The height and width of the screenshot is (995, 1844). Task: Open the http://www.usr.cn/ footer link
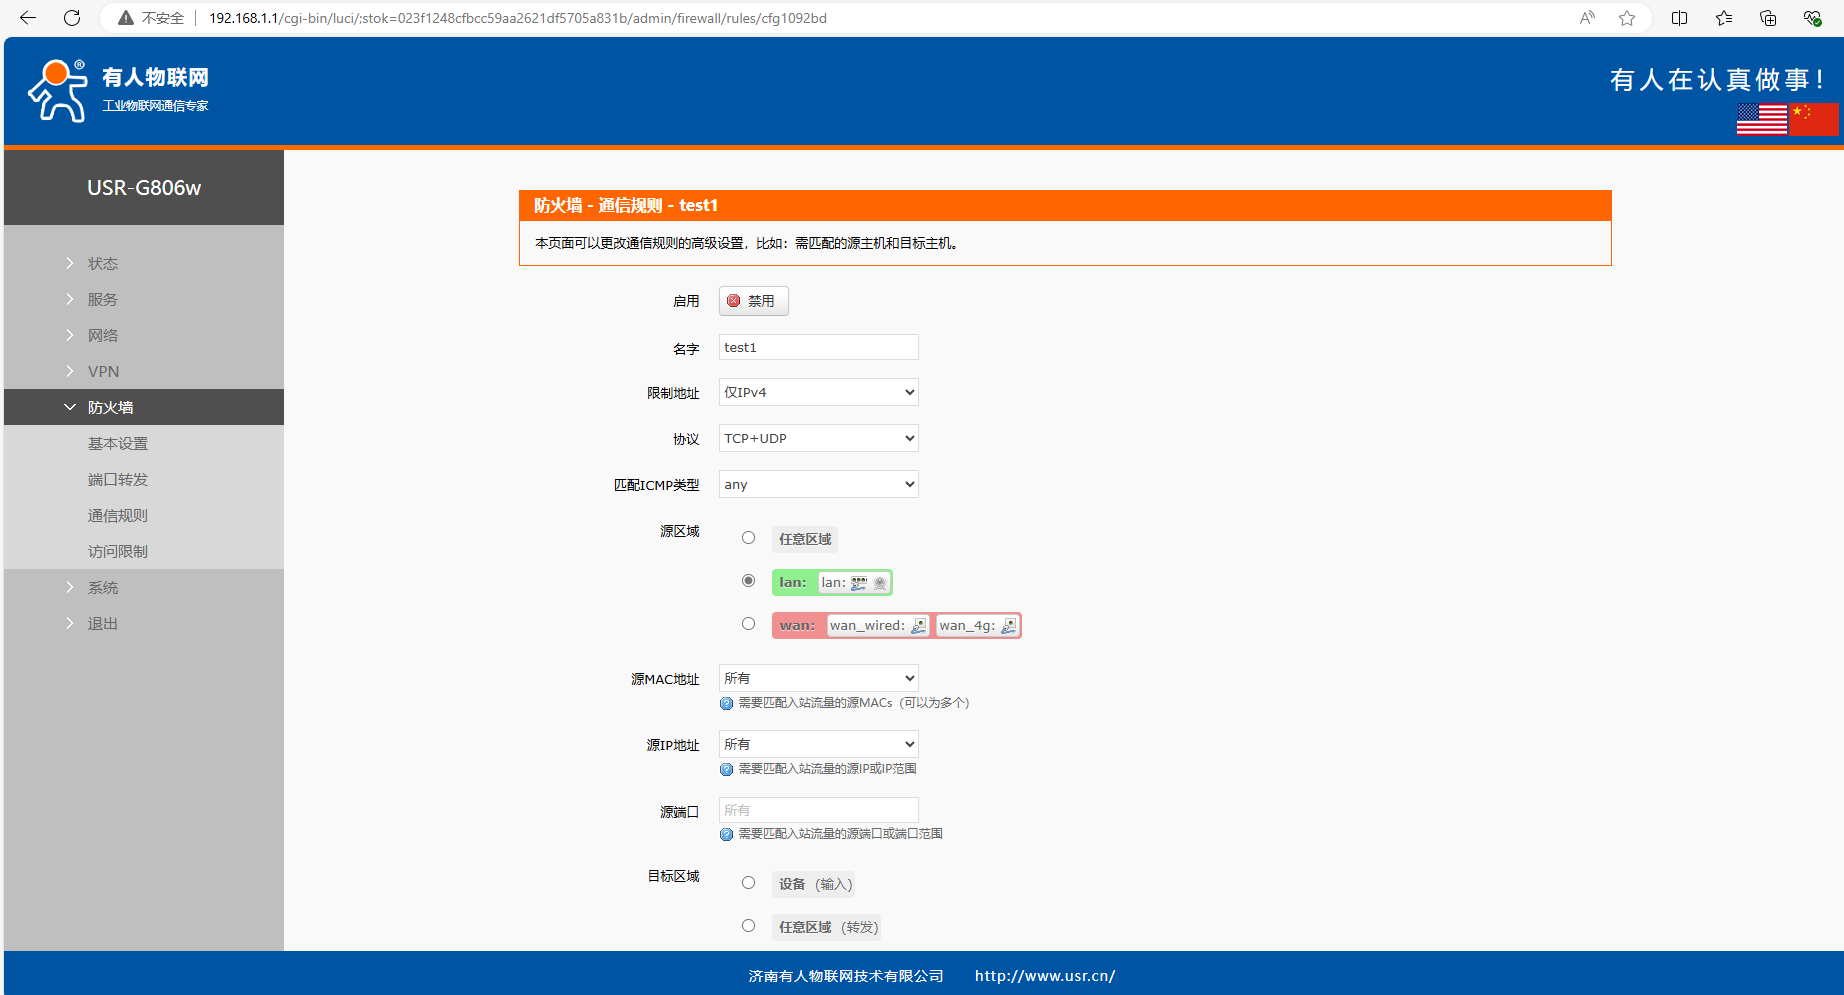pos(1045,976)
